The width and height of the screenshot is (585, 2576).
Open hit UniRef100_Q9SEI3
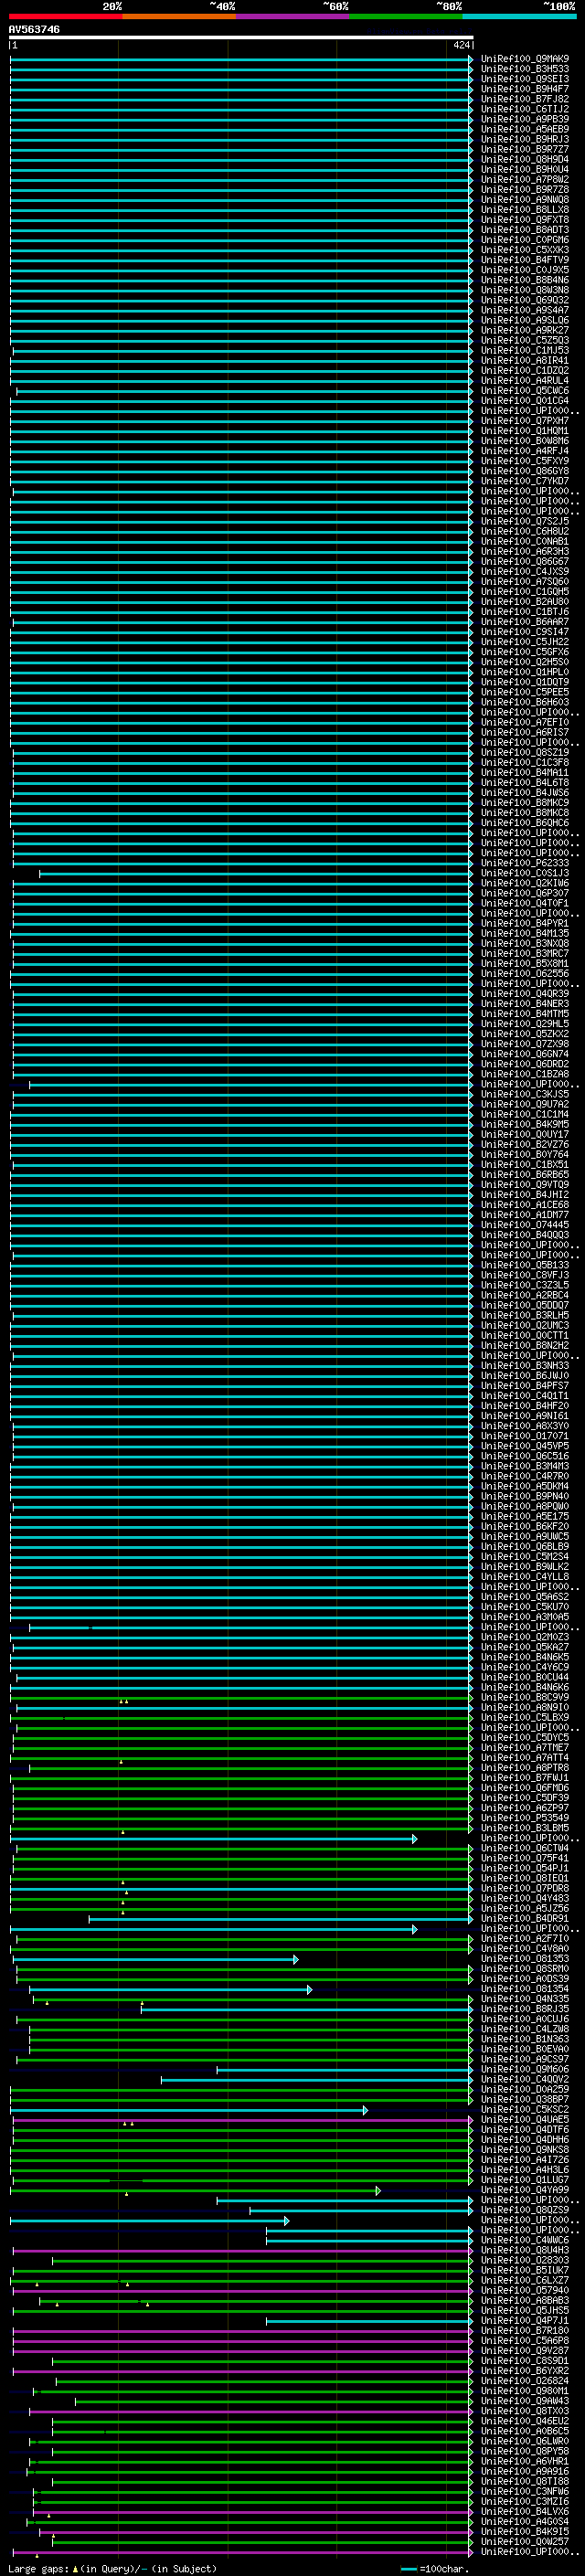[524, 79]
